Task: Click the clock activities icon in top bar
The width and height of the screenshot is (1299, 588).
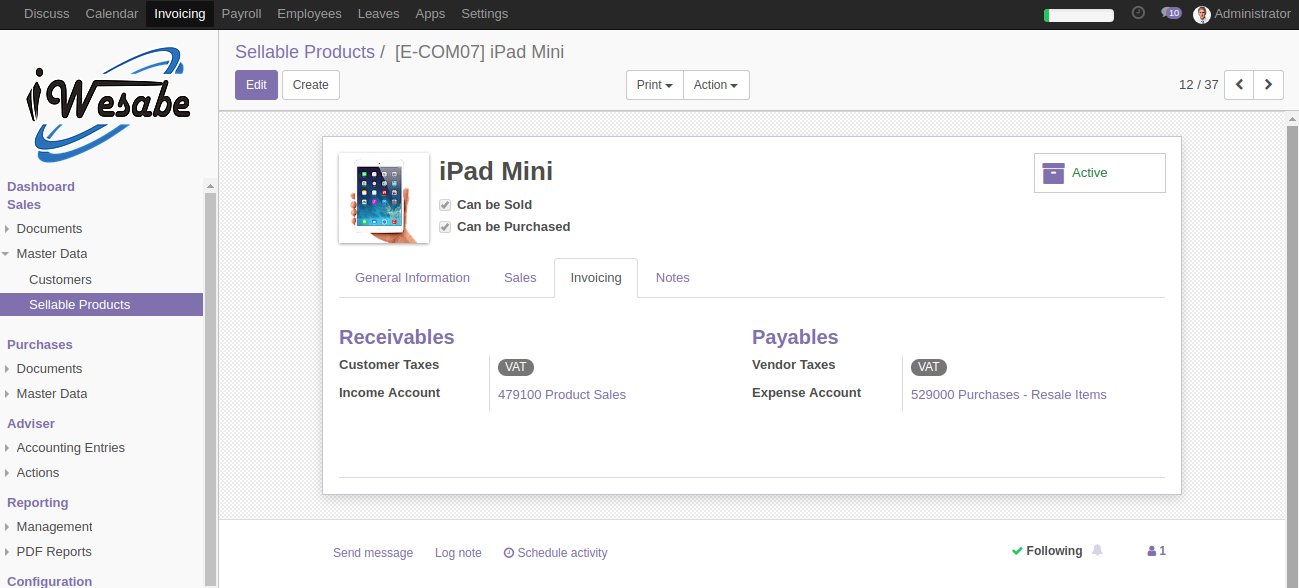Action: [x=1138, y=13]
